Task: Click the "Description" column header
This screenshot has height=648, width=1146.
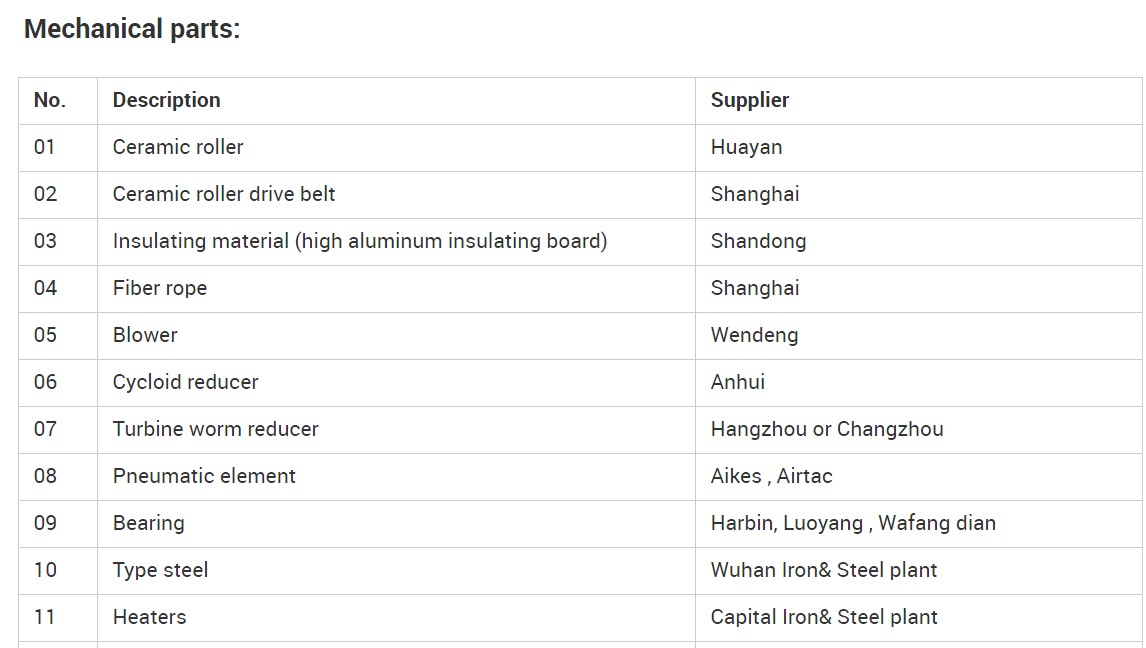Action: 166,100
